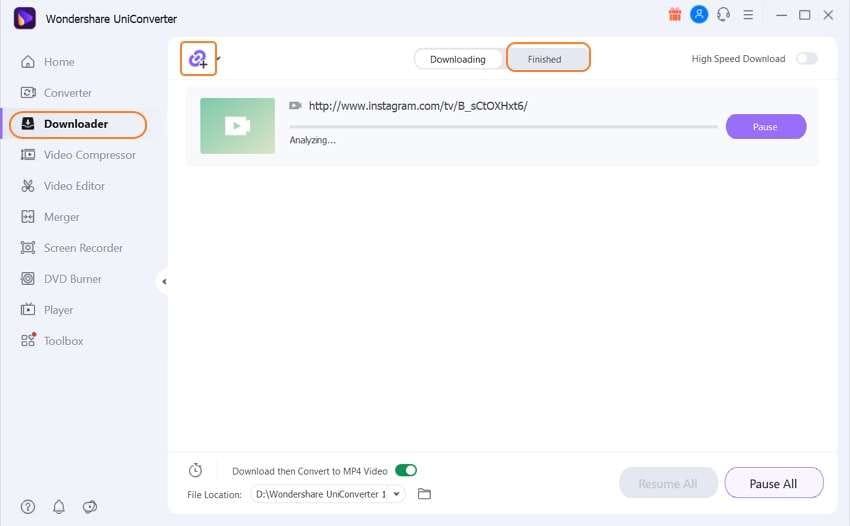
Task: Click the Wondershare UniConverter logo
Action: (x=24, y=18)
